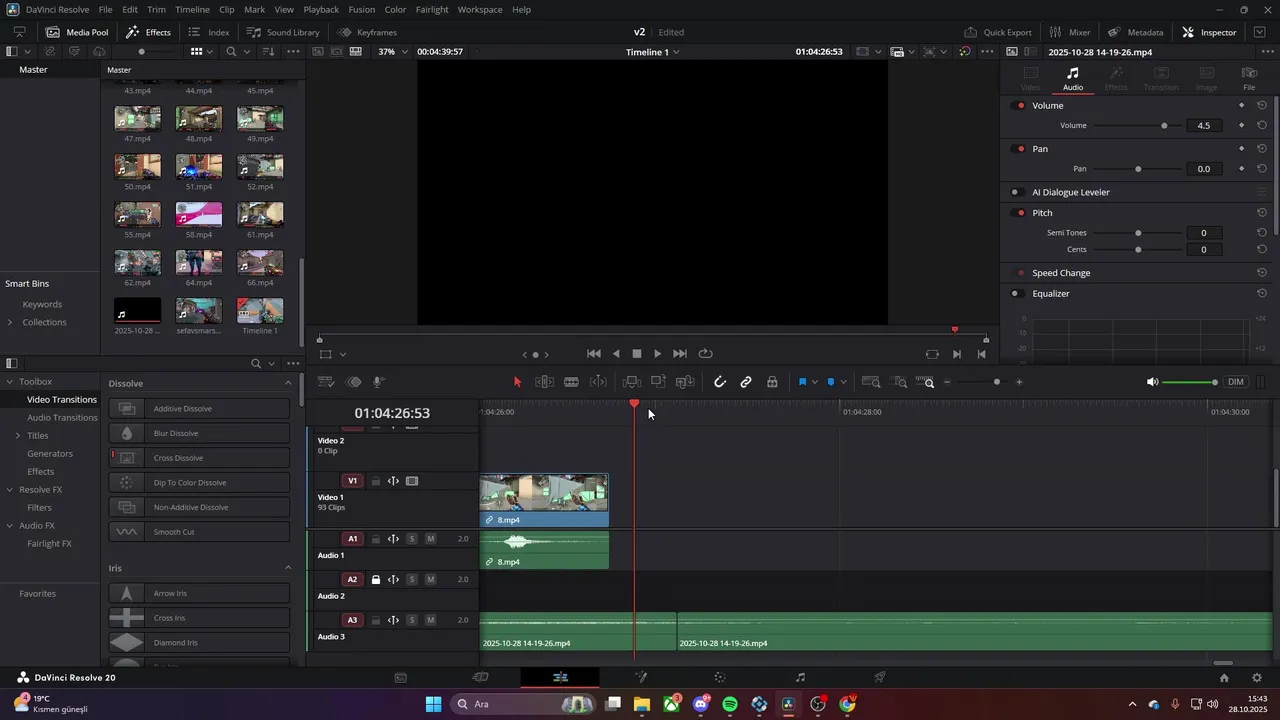Click the blue flag icon
This screenshot has width=1280, height=720.
click(x=802, y=382)
